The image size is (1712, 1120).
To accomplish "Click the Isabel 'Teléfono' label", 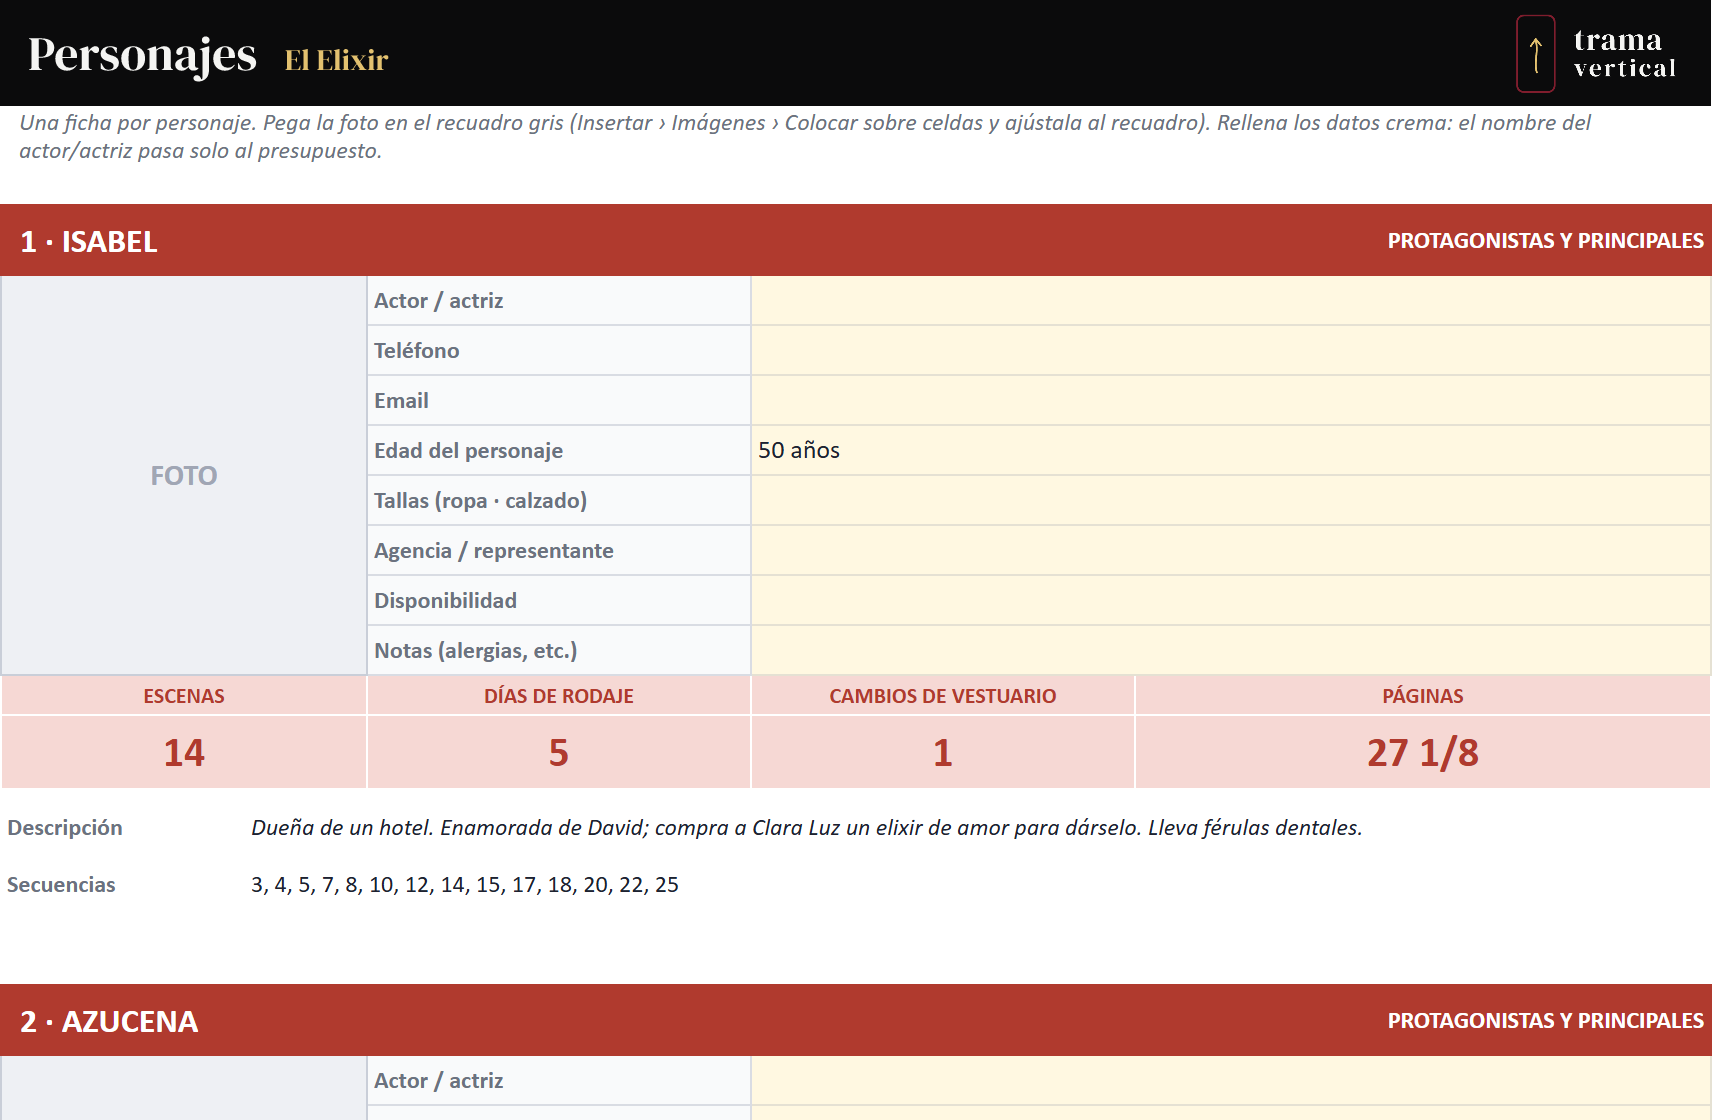I will [416, 351].
